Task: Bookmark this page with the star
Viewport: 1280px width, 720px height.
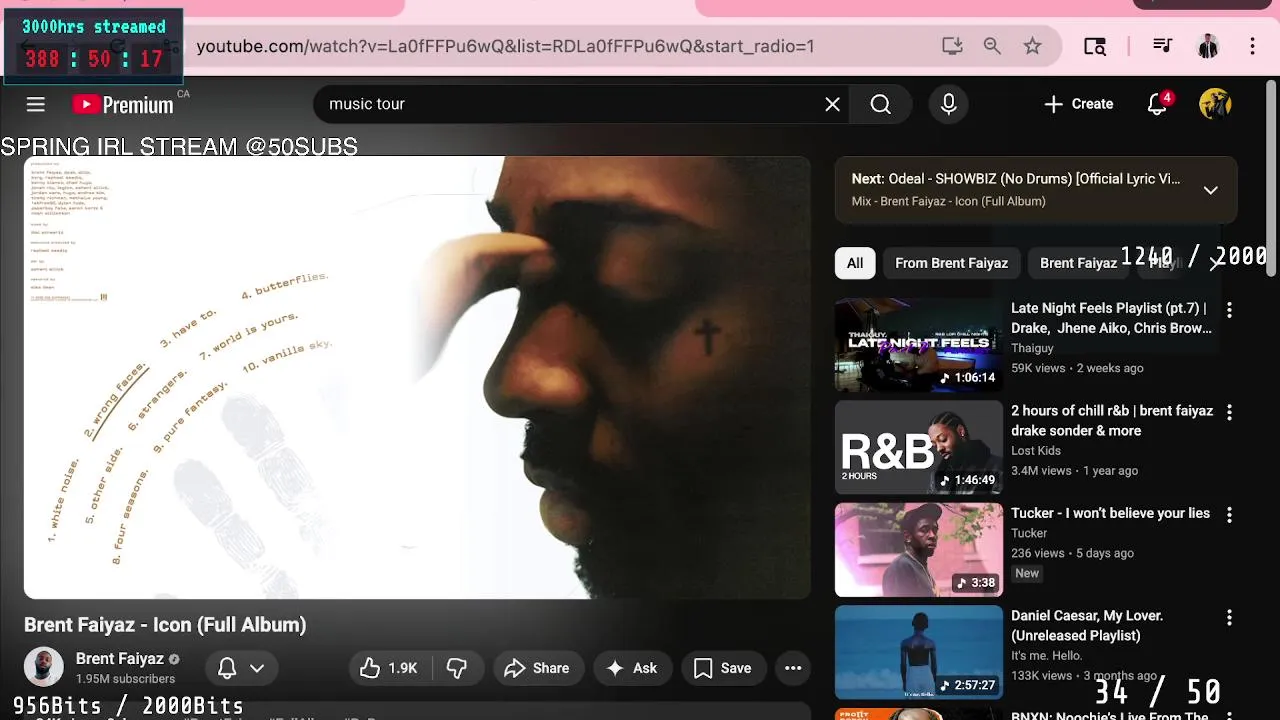Action: (x=1032, y=46)
